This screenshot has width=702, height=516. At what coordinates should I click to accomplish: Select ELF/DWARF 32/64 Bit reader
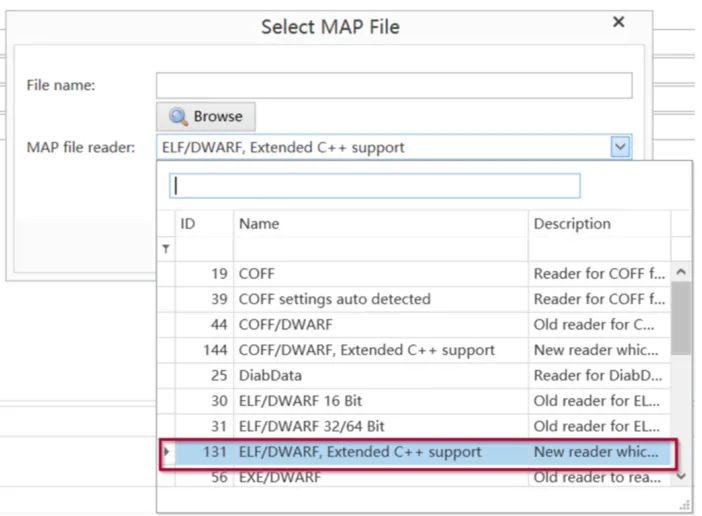pos(414,426)
